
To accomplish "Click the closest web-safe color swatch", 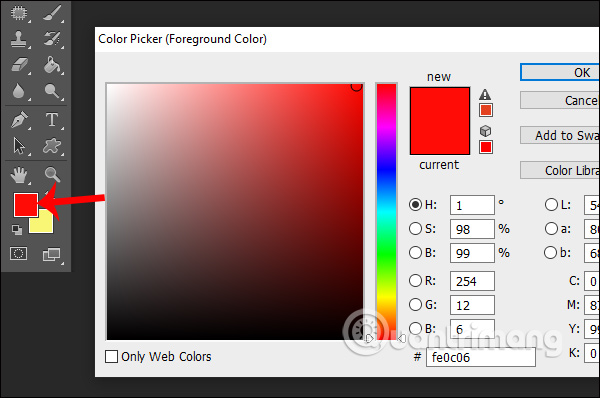I will pyautogui.click(x=486, y=147).
